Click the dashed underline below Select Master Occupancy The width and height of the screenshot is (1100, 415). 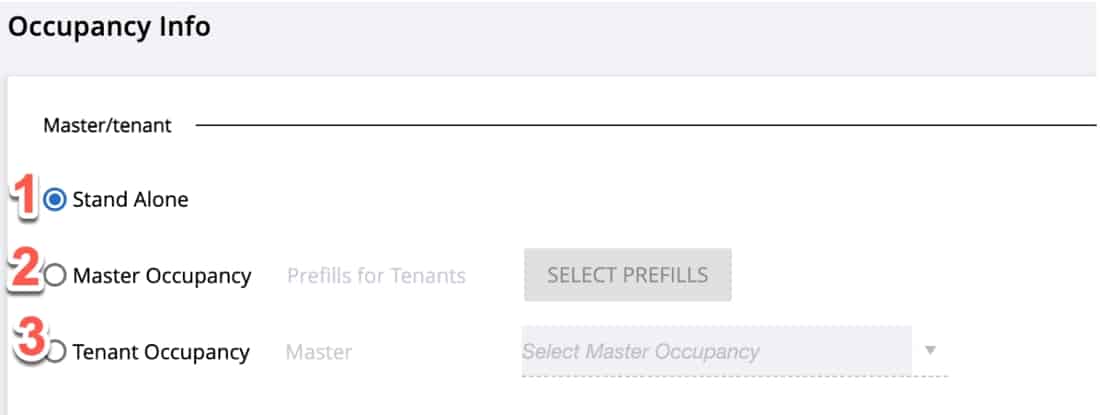(734, 376)
